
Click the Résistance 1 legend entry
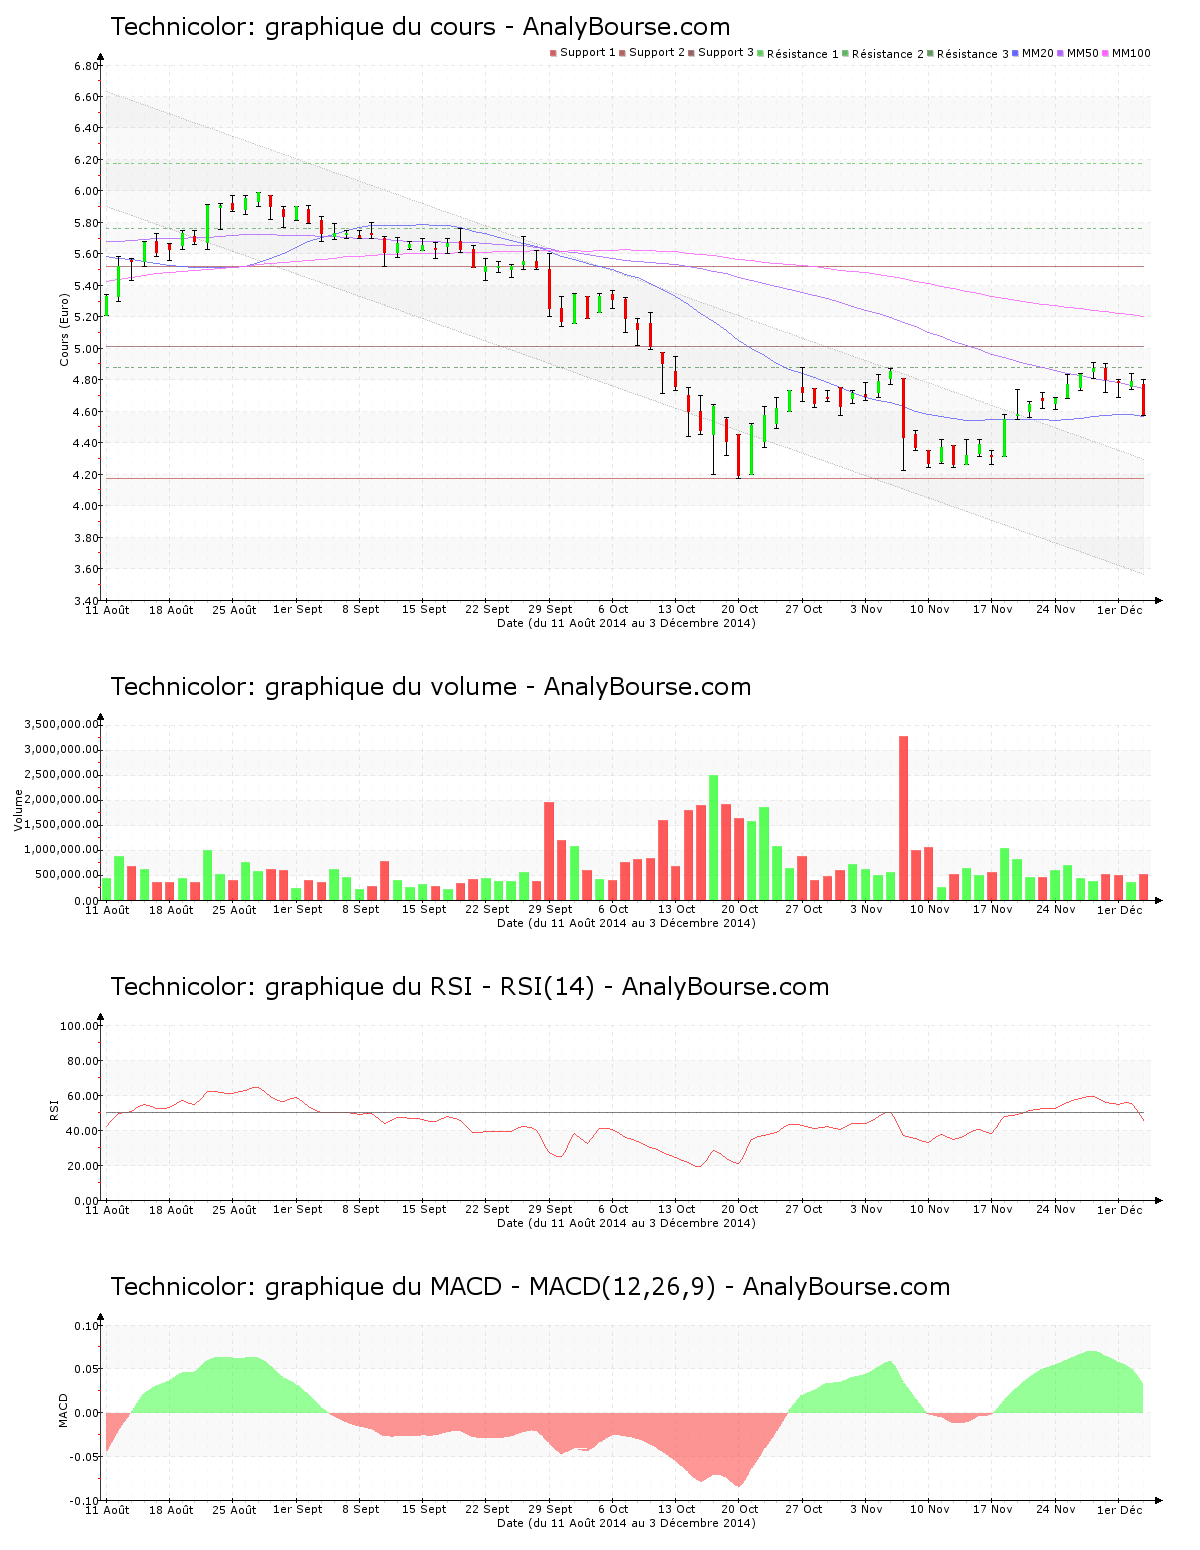click(802, 54)
